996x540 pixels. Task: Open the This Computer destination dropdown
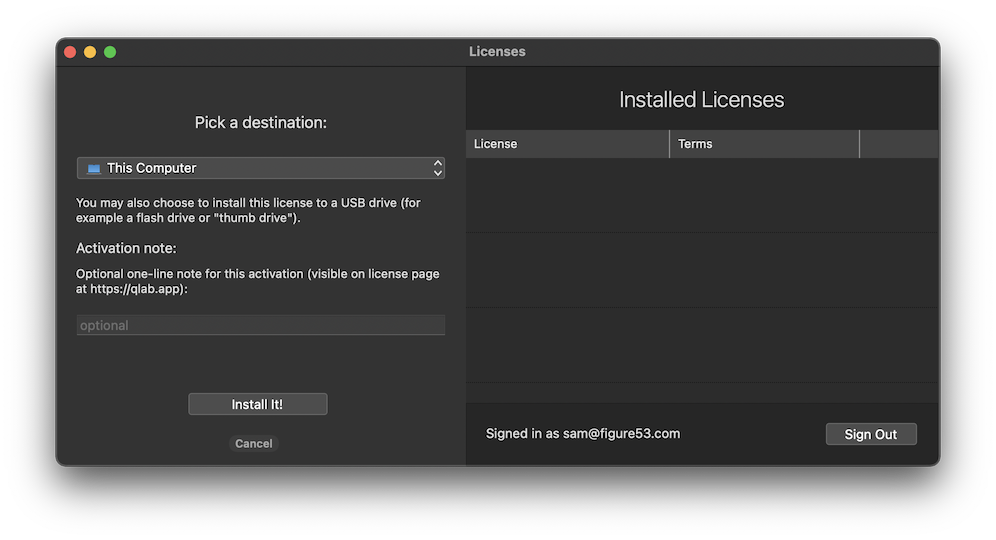pyautogui.click(x=260, y=168)
